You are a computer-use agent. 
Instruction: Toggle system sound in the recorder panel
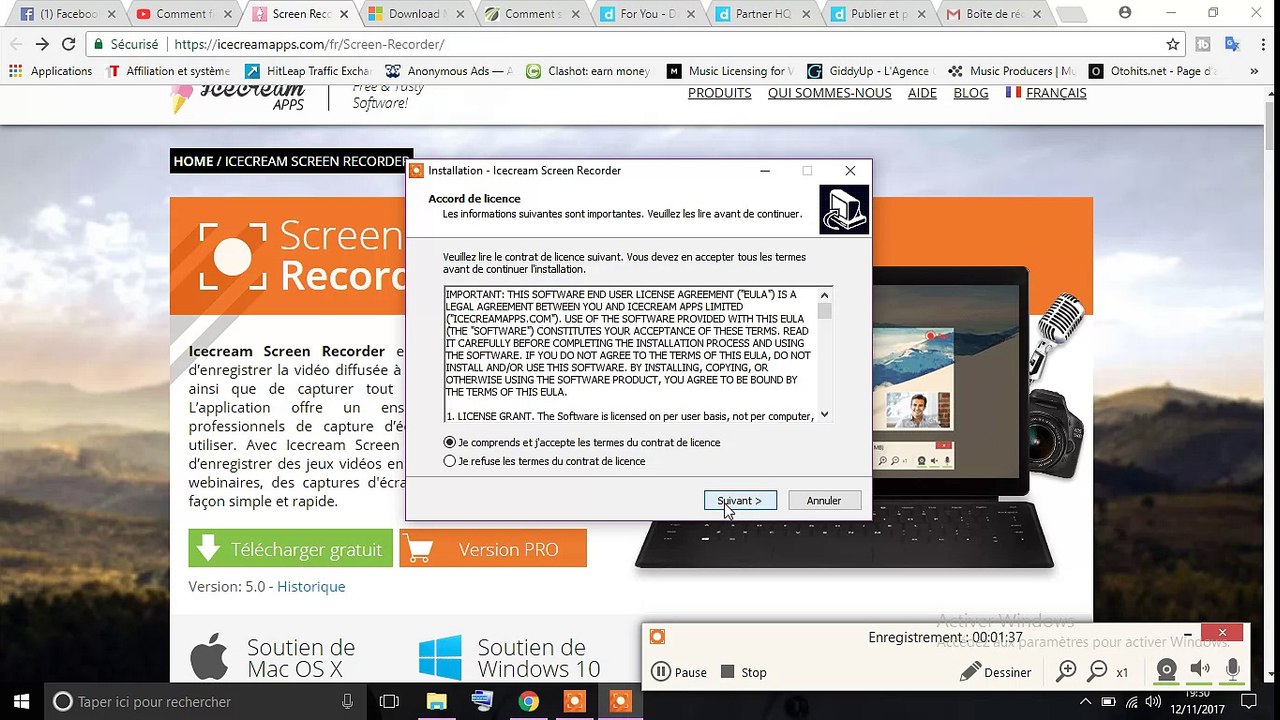[1200, 671]
